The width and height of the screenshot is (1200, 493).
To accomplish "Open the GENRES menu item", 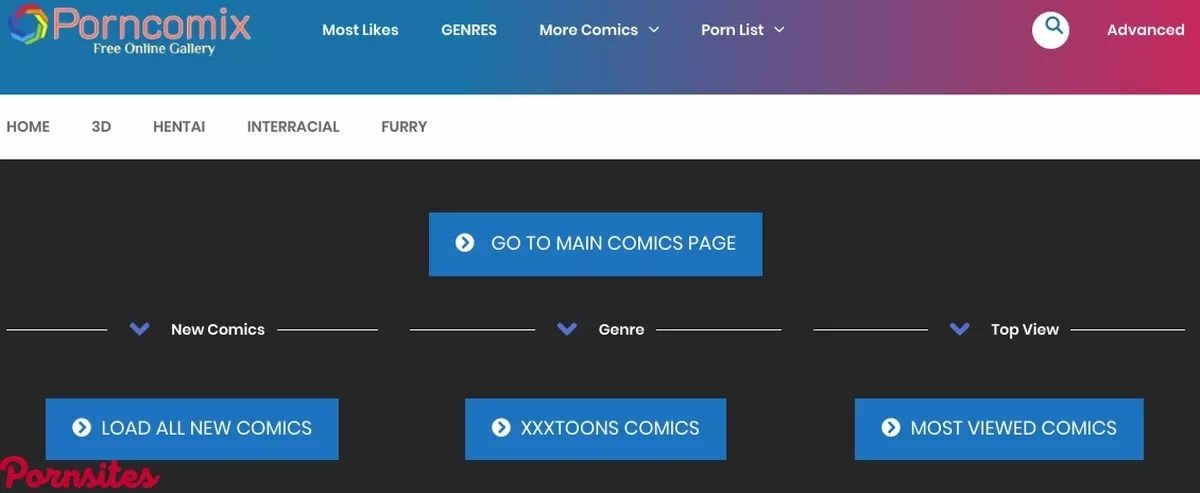I will [469, 30].
